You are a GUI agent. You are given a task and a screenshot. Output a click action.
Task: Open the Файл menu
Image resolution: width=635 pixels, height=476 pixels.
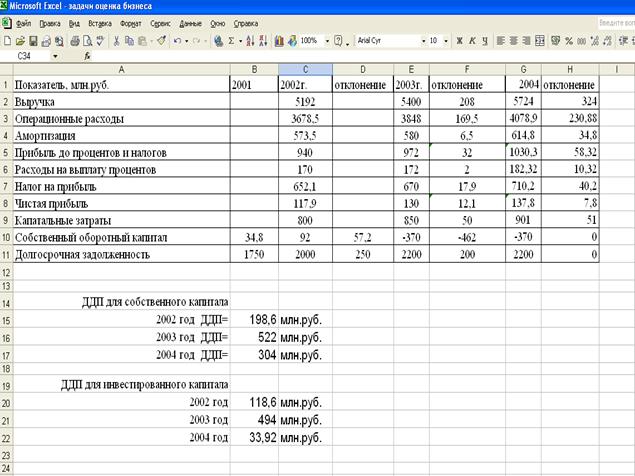23,21
